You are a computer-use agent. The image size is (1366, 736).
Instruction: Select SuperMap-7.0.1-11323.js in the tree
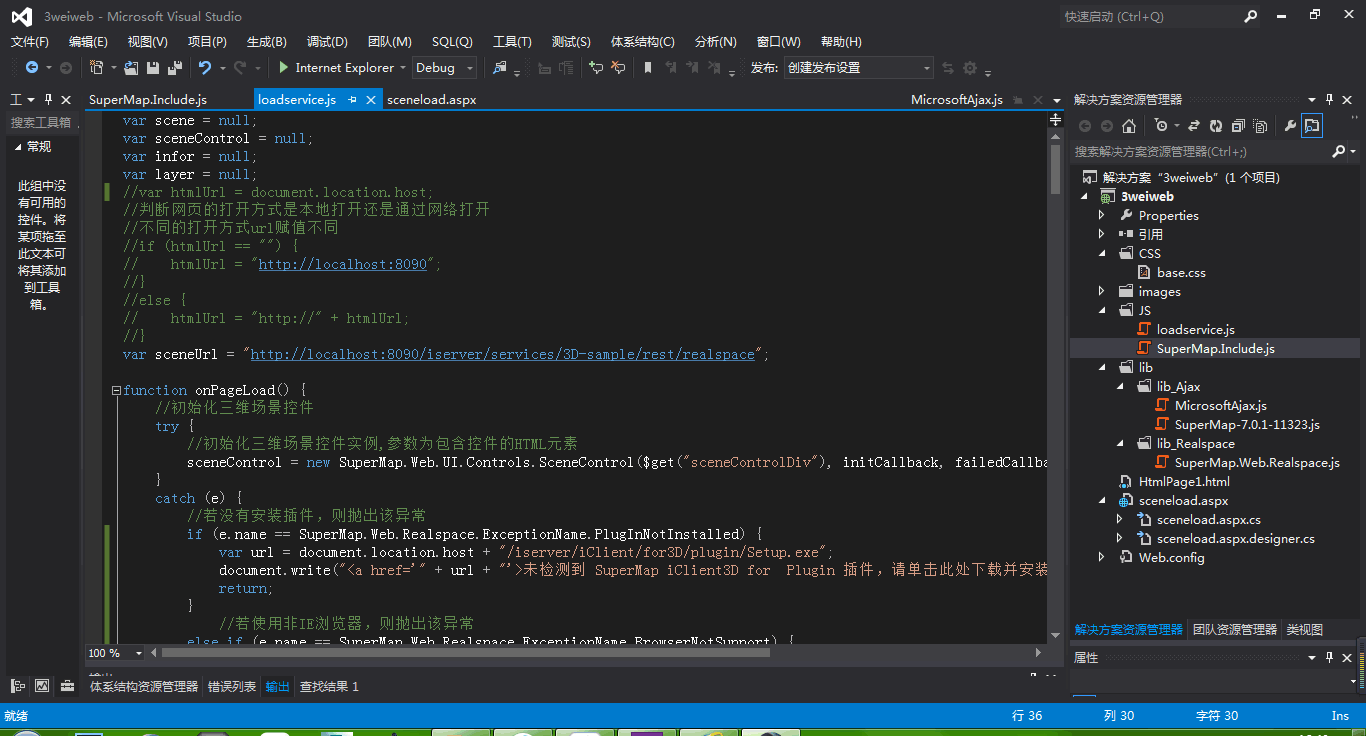point(1247,424)
